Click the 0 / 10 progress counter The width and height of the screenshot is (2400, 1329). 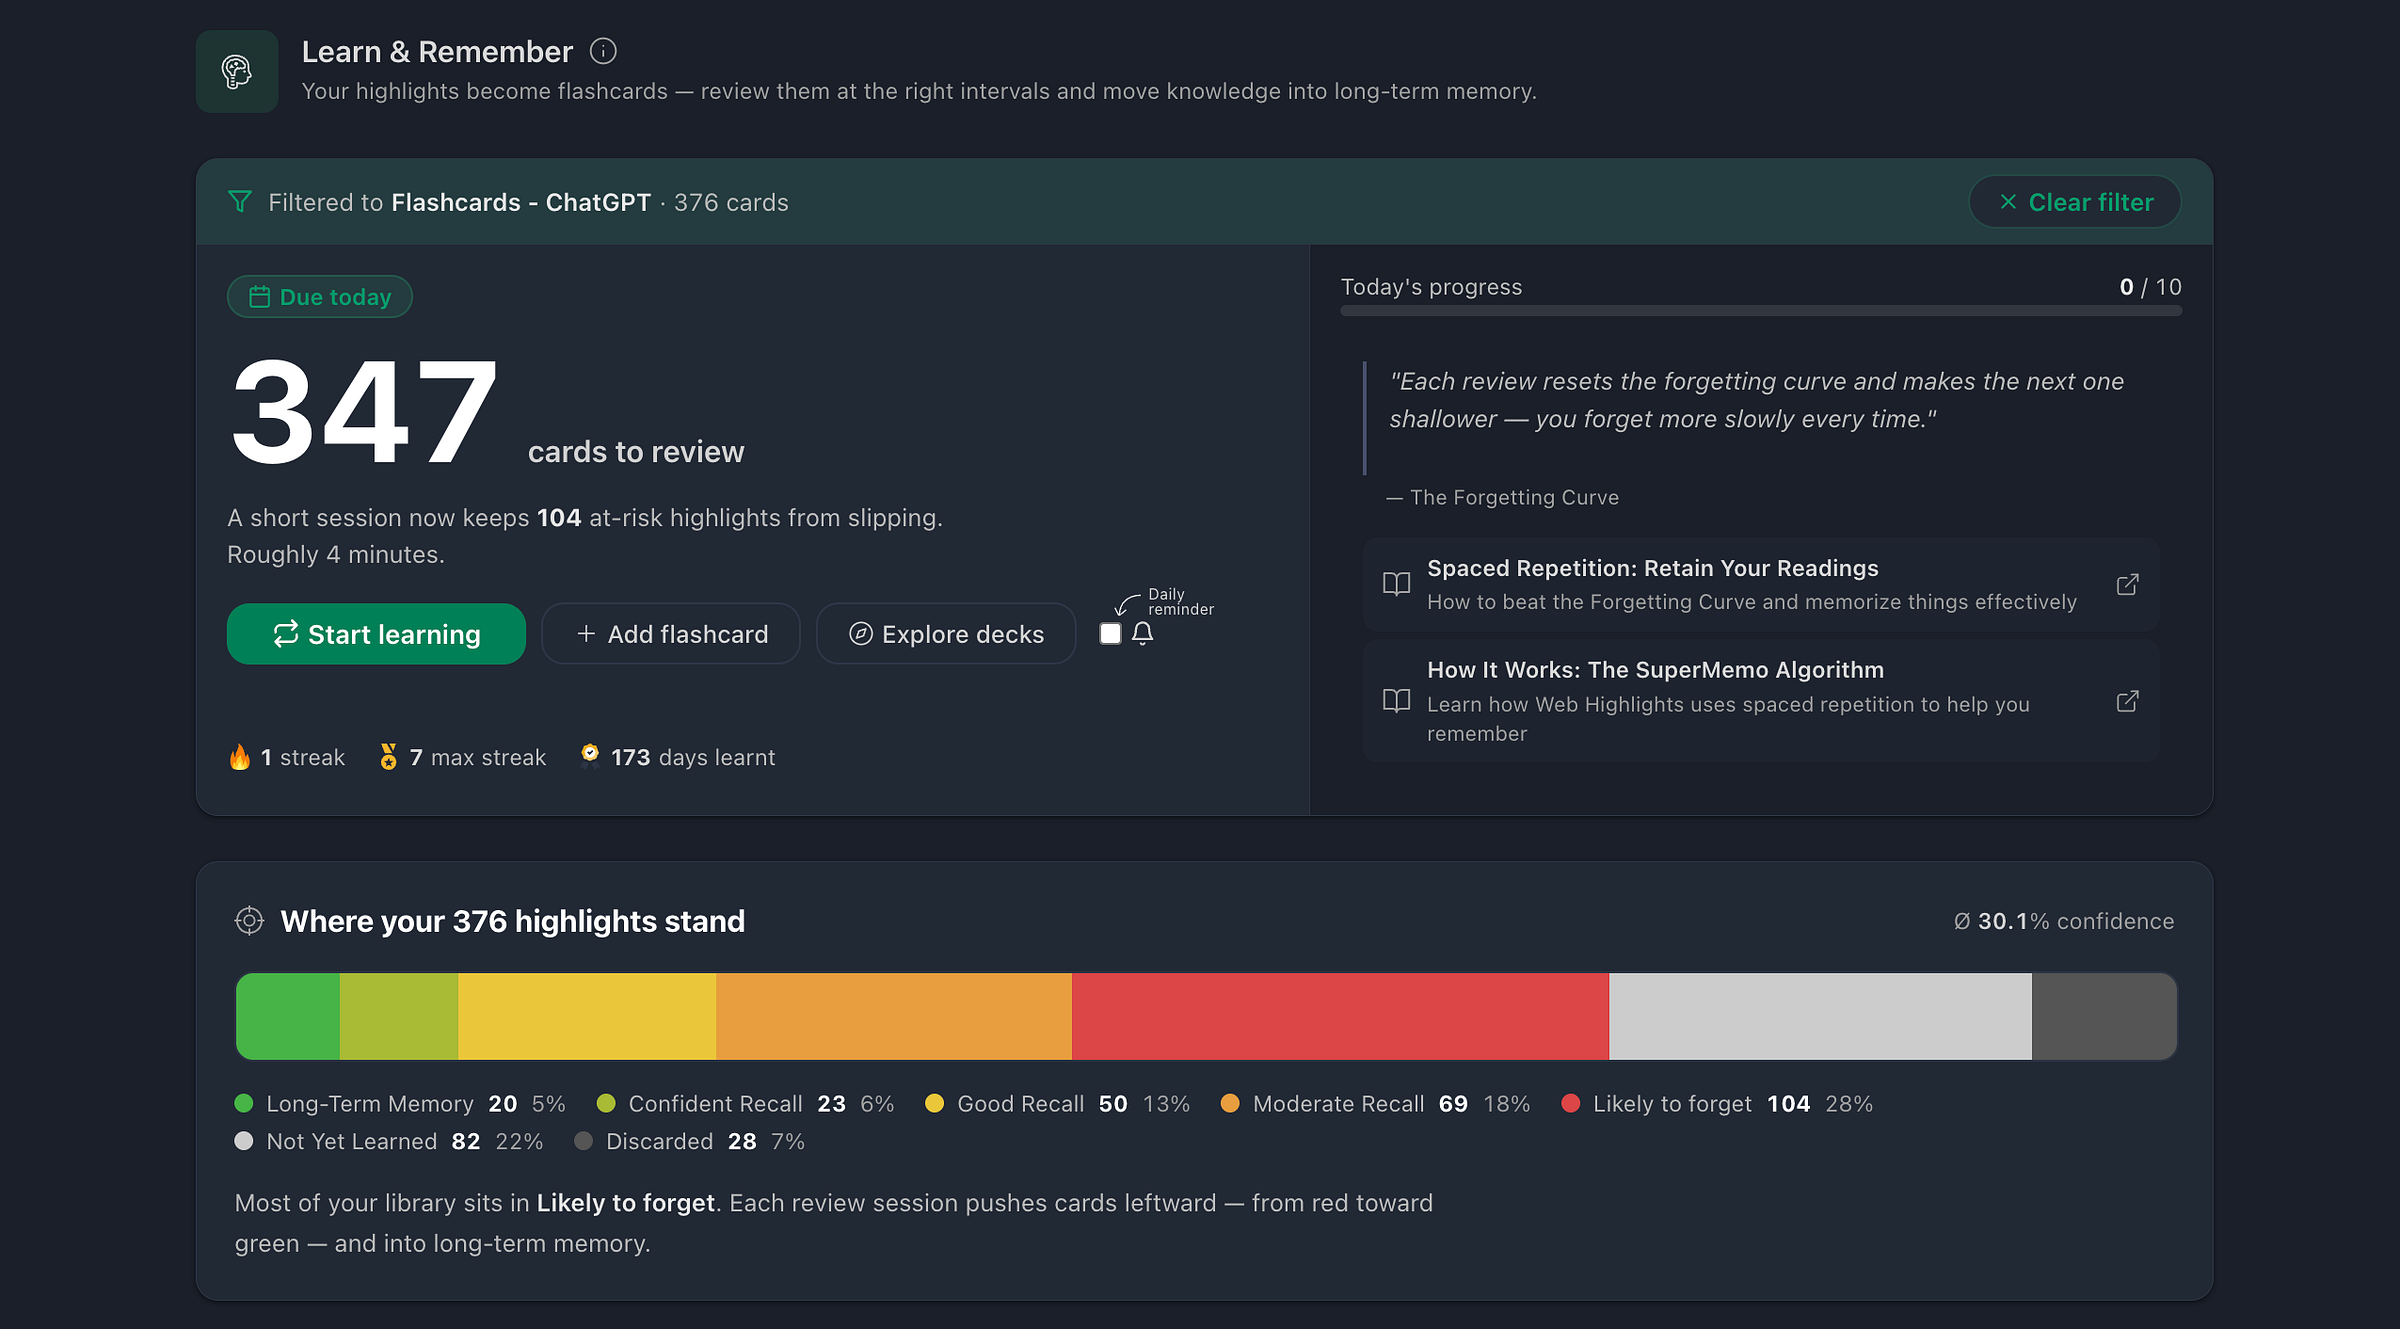2150,287
